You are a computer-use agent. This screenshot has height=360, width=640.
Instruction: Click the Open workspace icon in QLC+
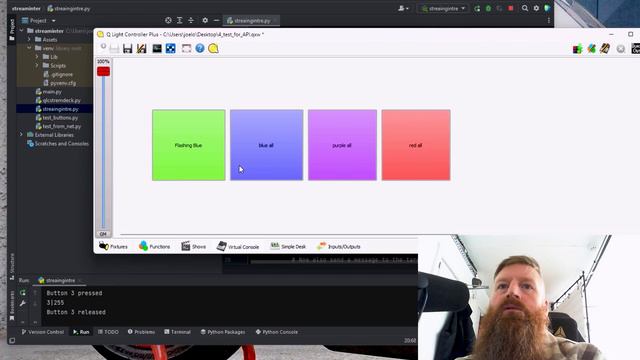click(x=114, y=49)
